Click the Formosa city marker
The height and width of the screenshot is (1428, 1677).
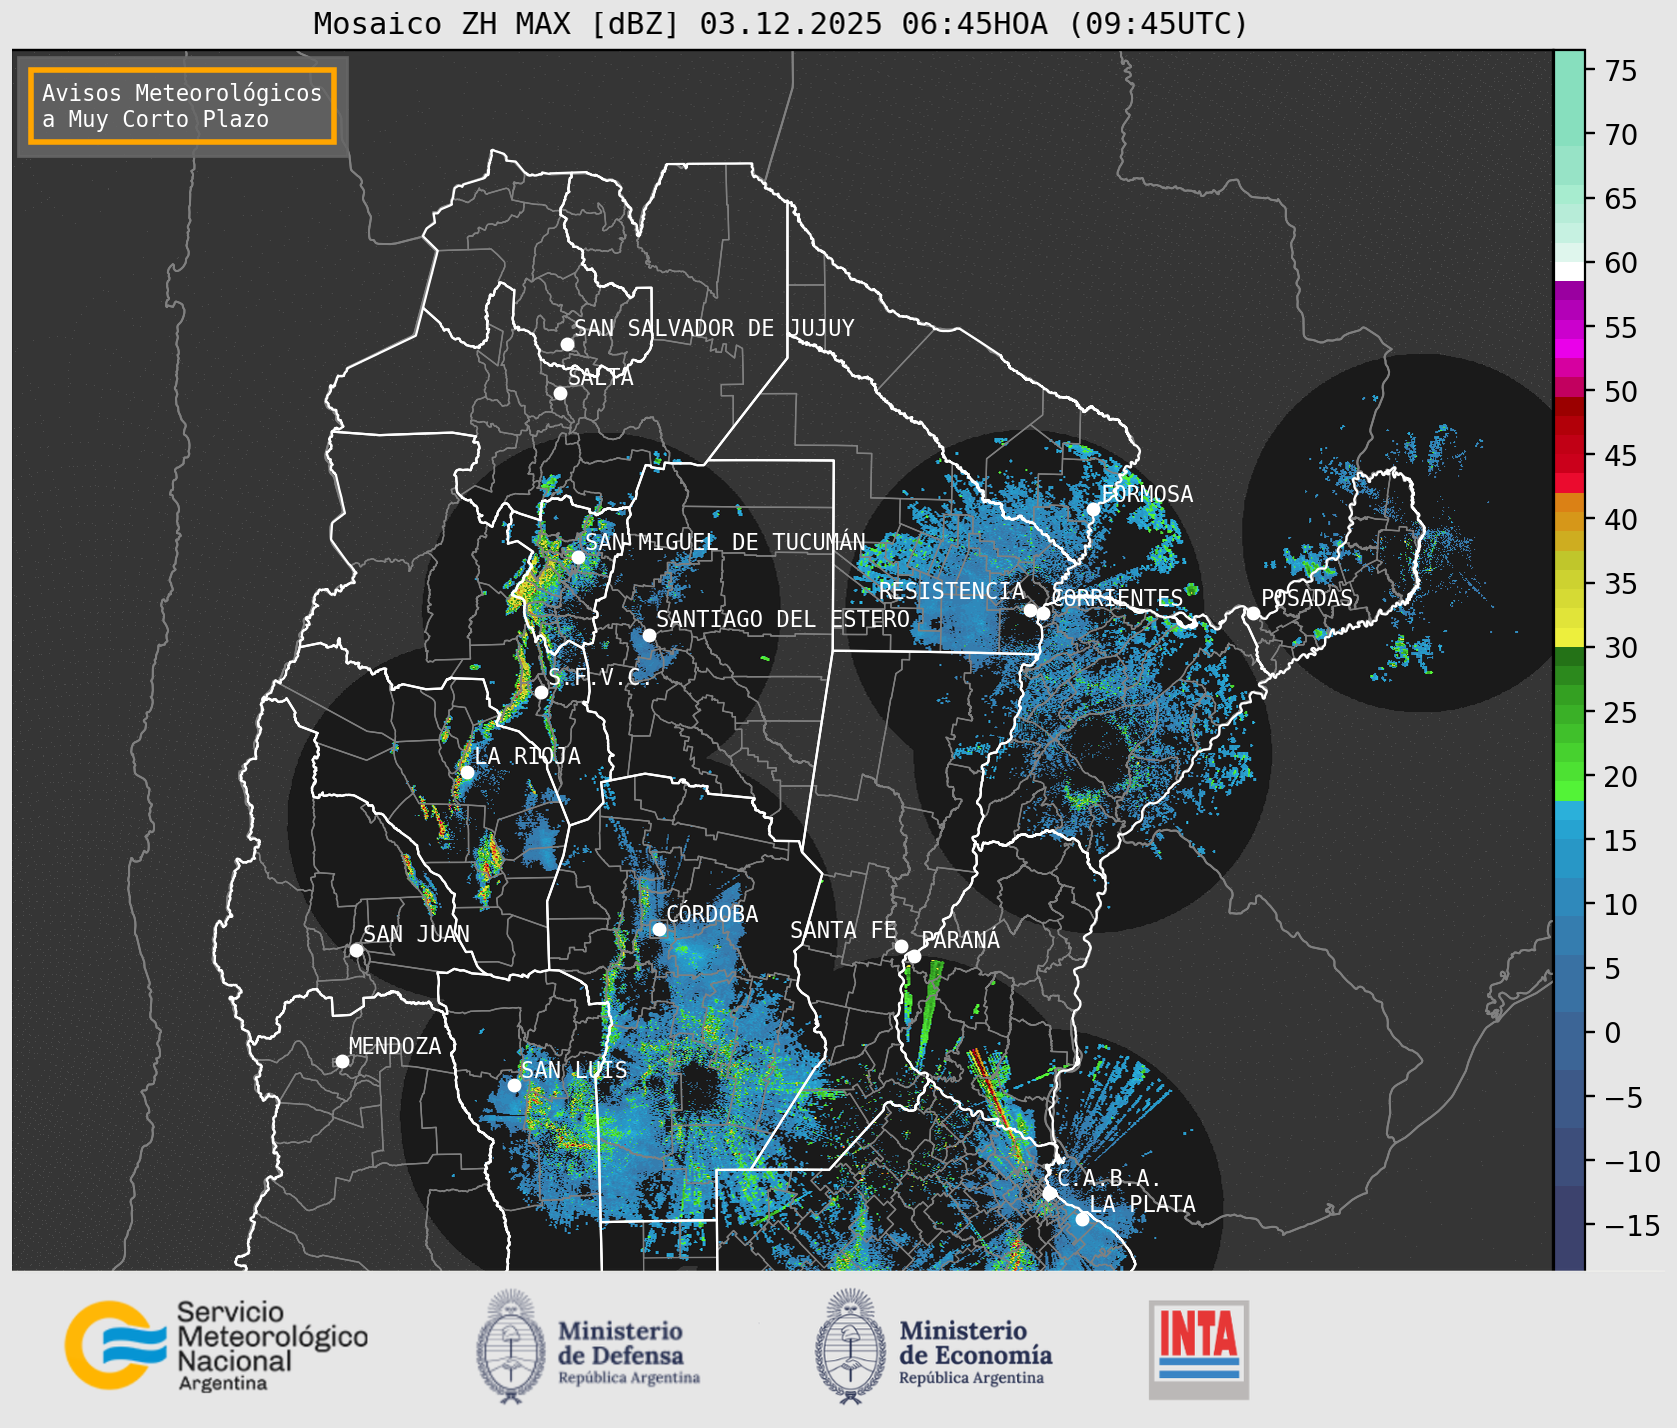tap(1094, 509)
